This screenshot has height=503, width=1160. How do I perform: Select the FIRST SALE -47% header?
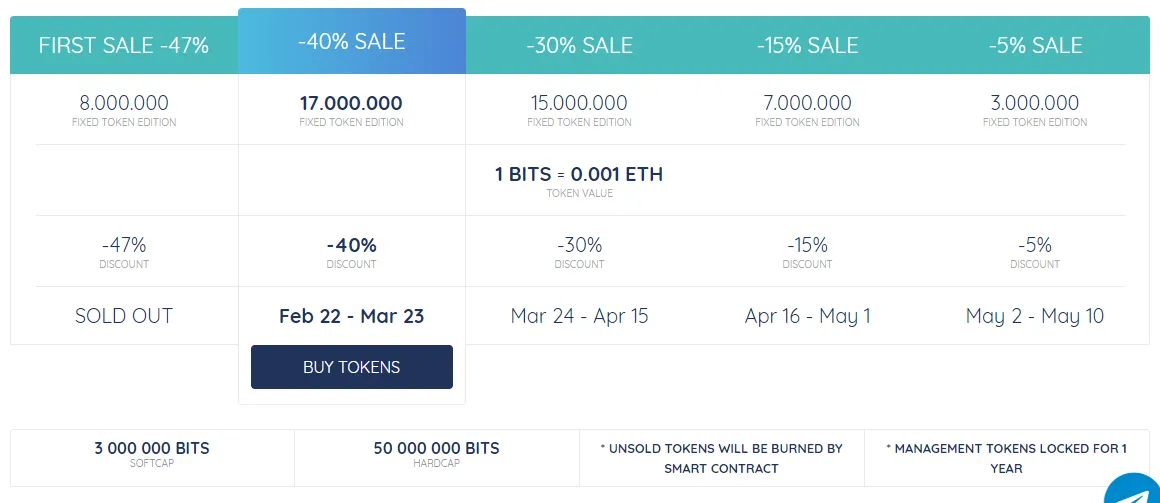point(124,45)
